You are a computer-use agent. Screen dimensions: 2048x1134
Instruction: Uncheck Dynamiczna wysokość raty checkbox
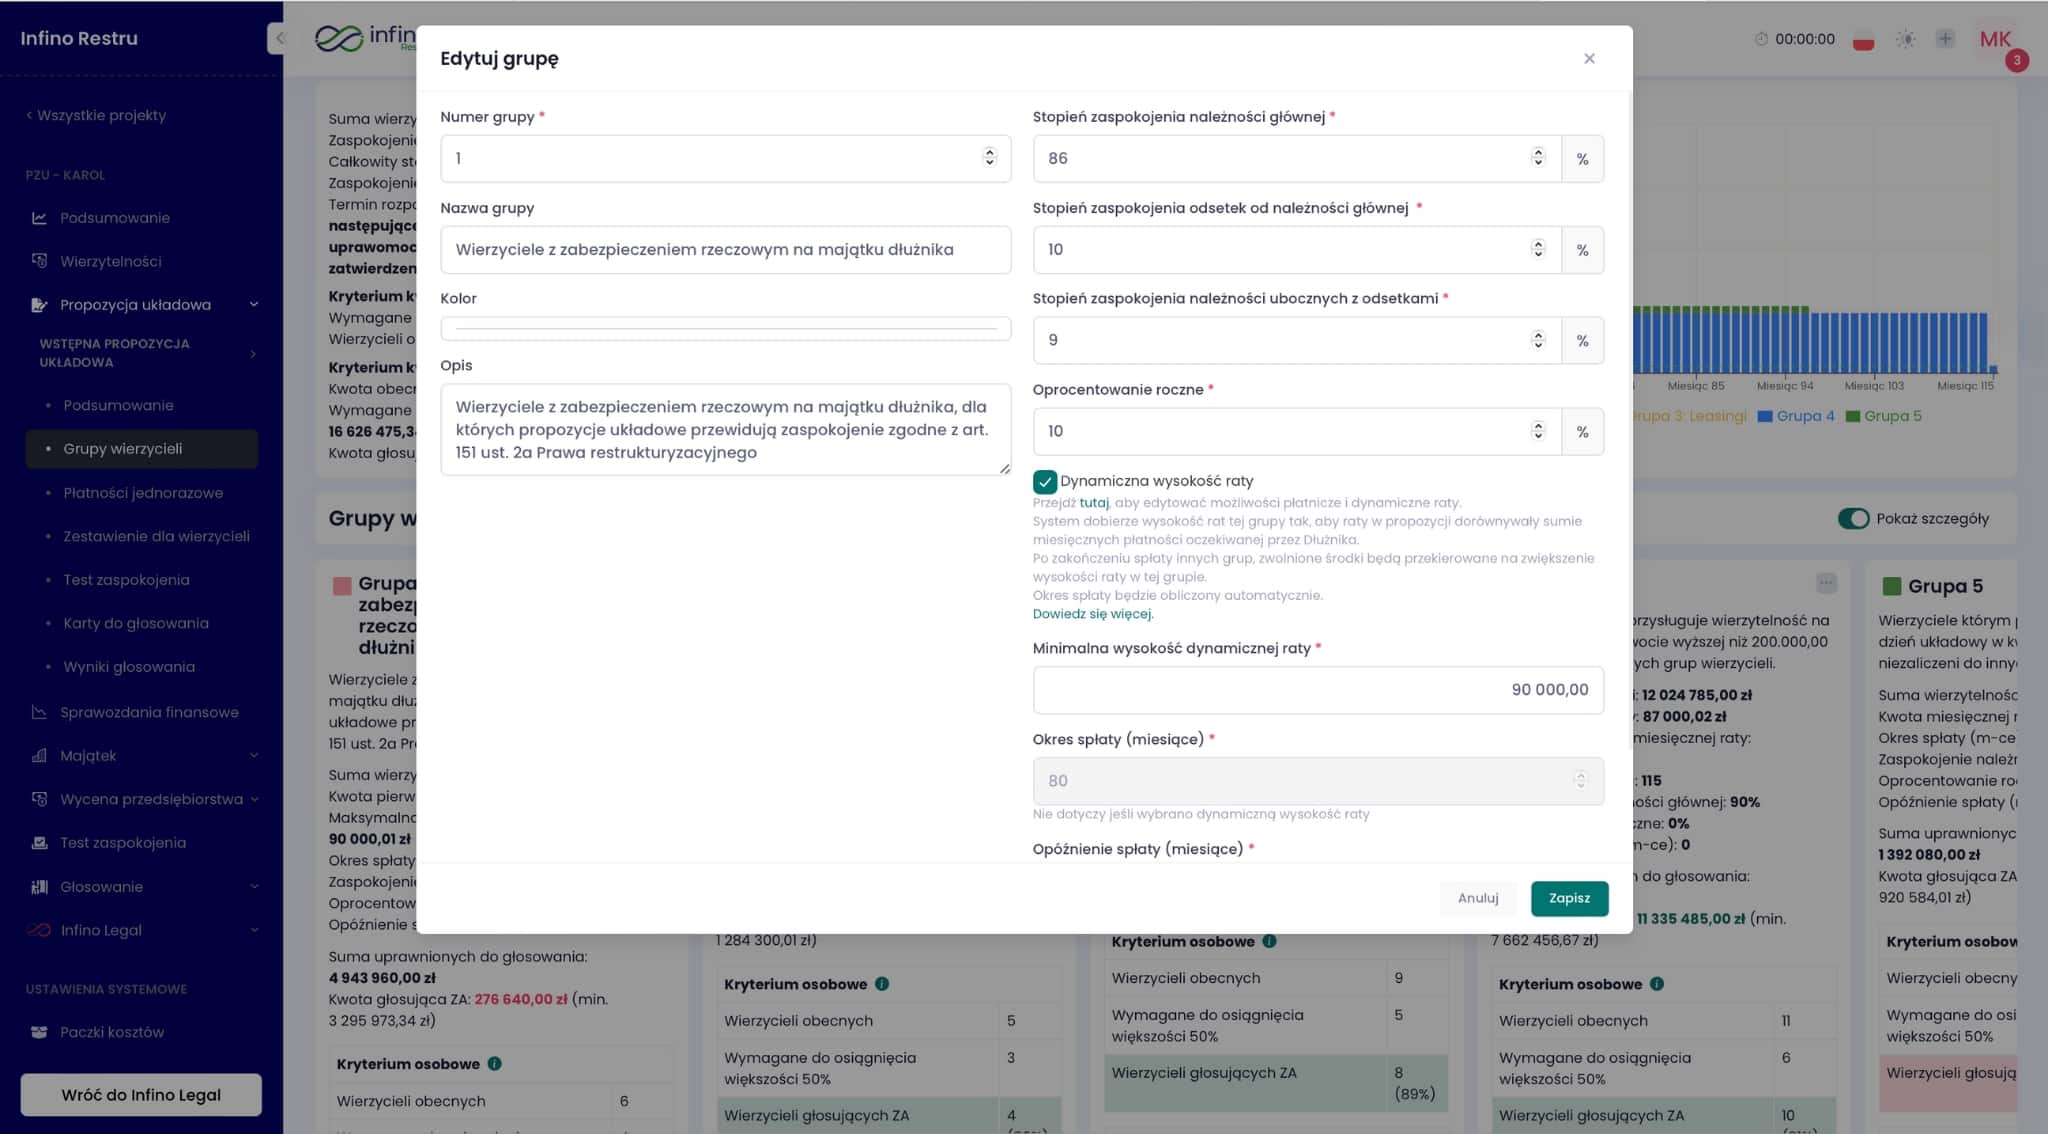[x=1045, y=482]
